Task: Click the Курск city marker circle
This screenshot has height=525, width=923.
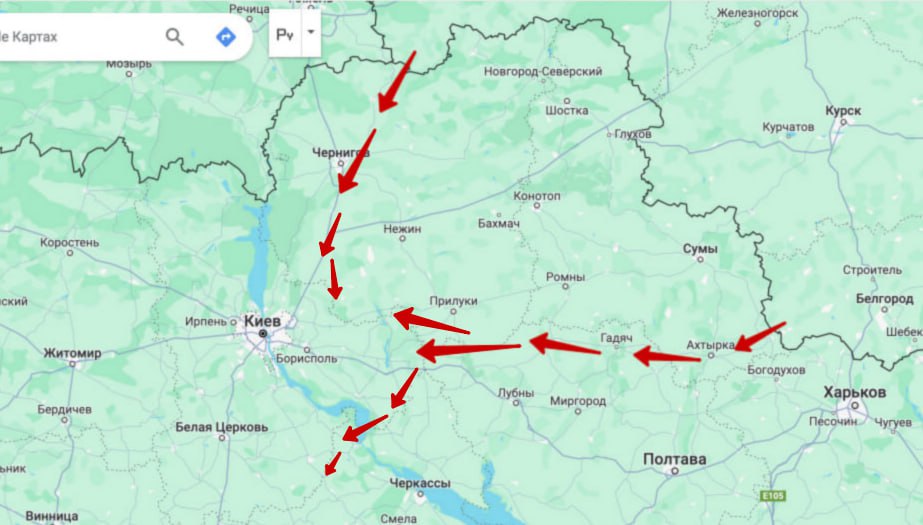Action: click(x=843, y=122)
